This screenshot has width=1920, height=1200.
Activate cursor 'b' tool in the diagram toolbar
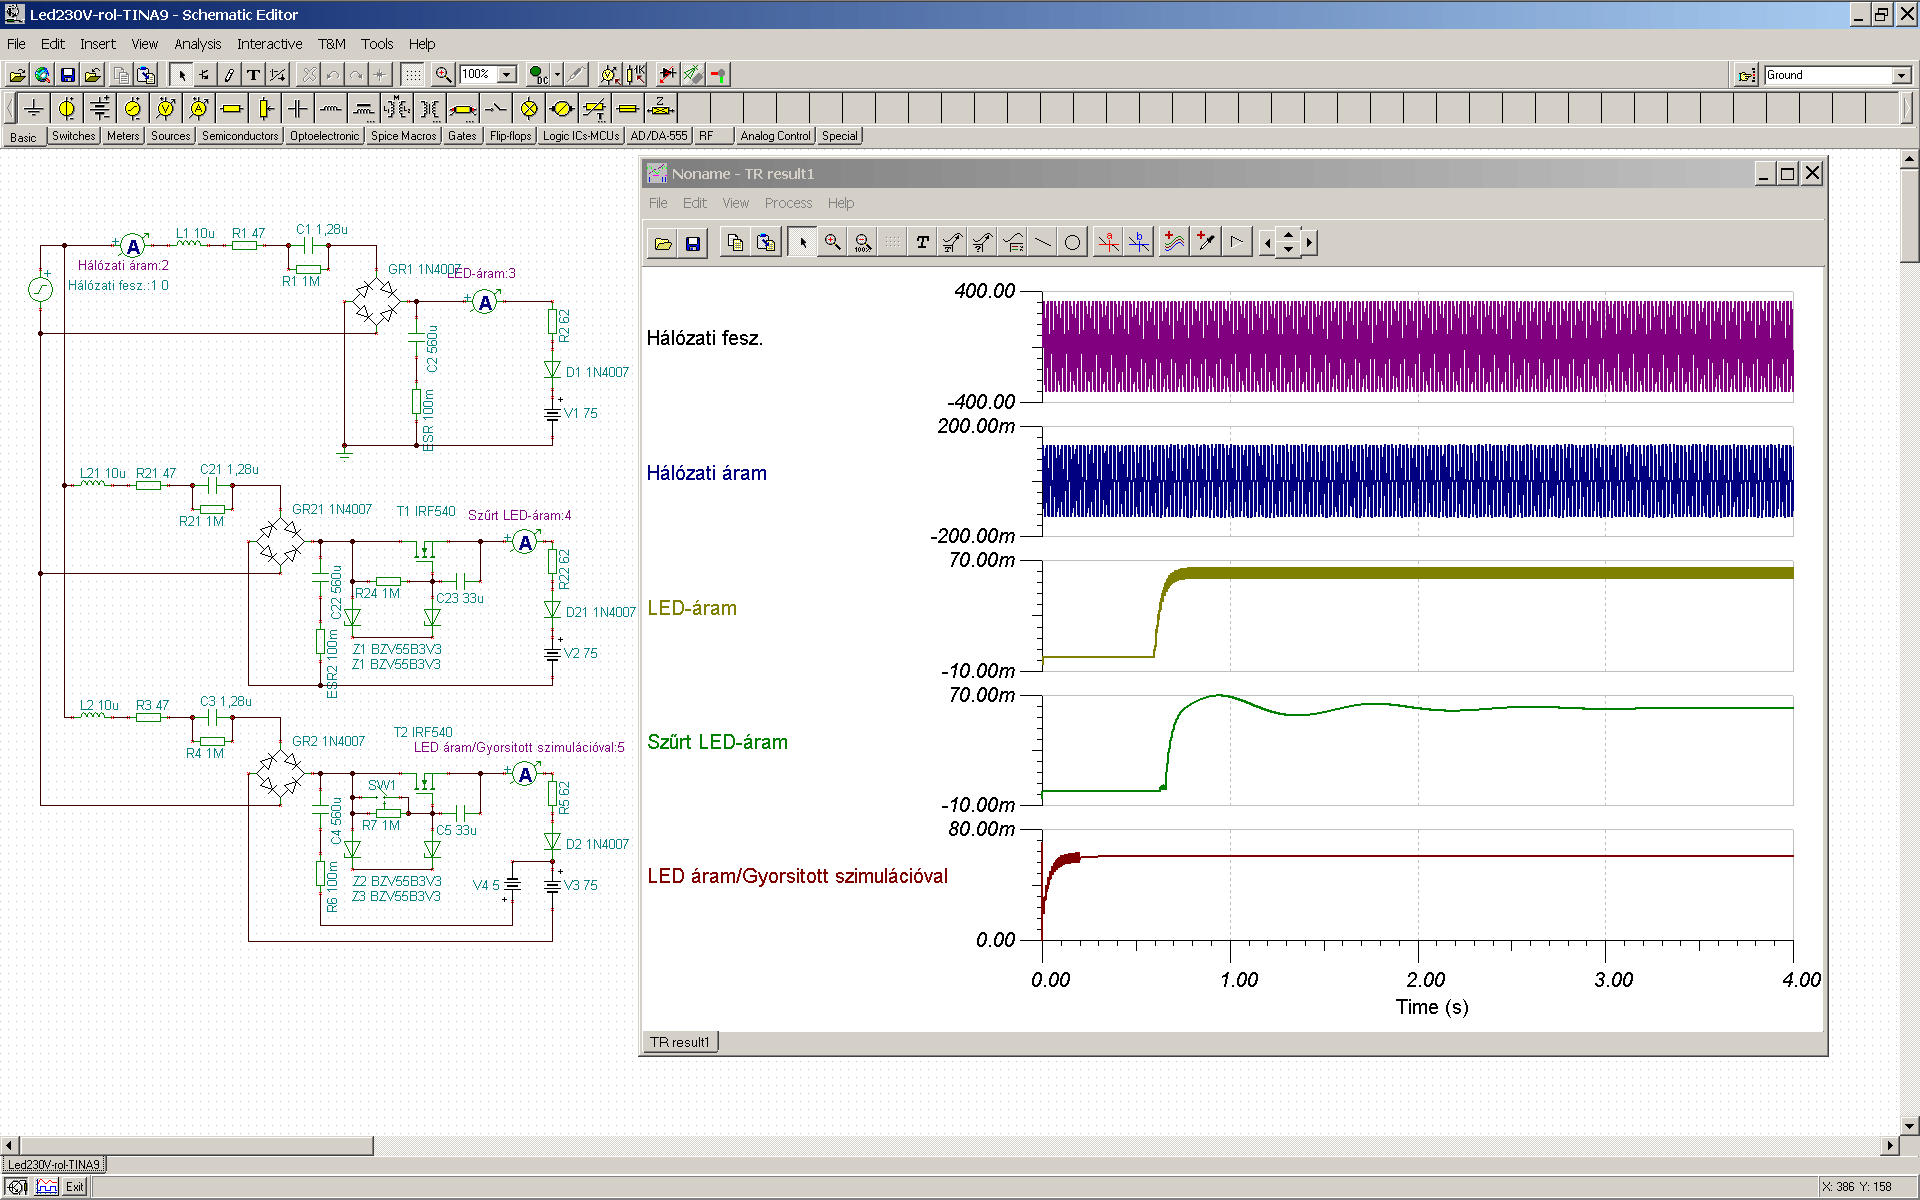tap(1139, 242)
